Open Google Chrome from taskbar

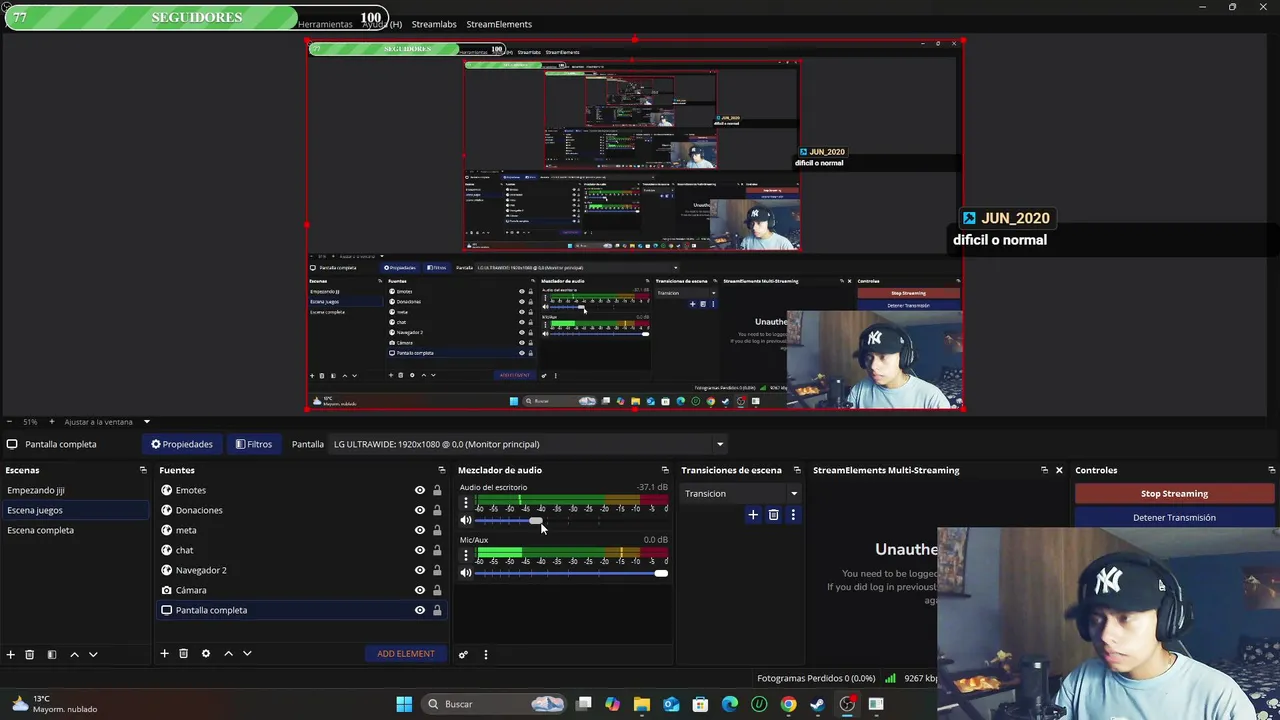[x=788, y=704]
